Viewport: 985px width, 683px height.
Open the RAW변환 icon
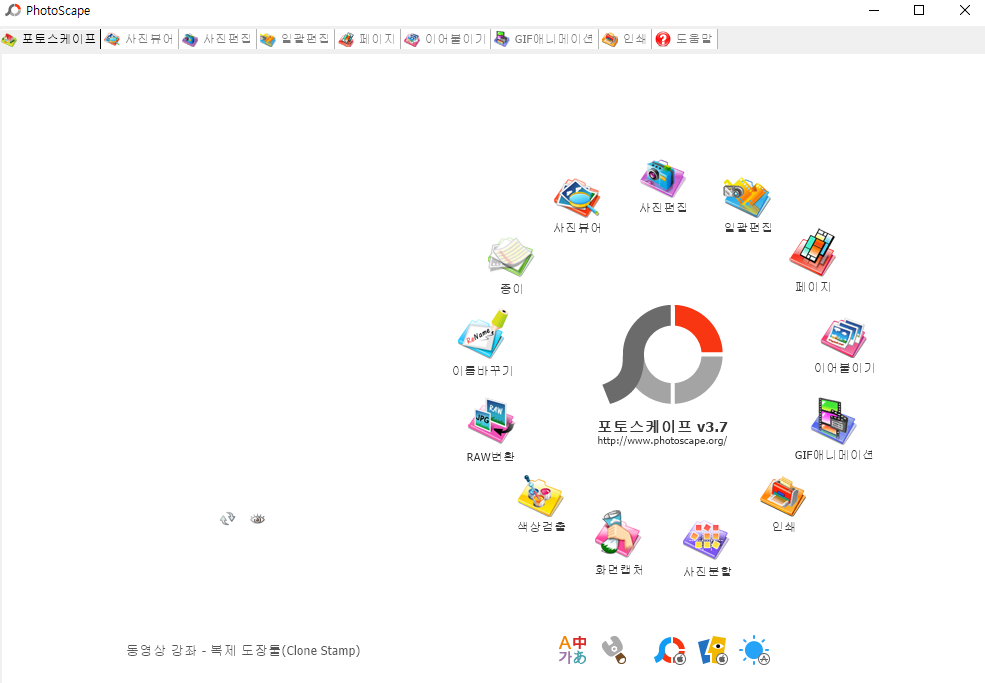tap(491, 421)
